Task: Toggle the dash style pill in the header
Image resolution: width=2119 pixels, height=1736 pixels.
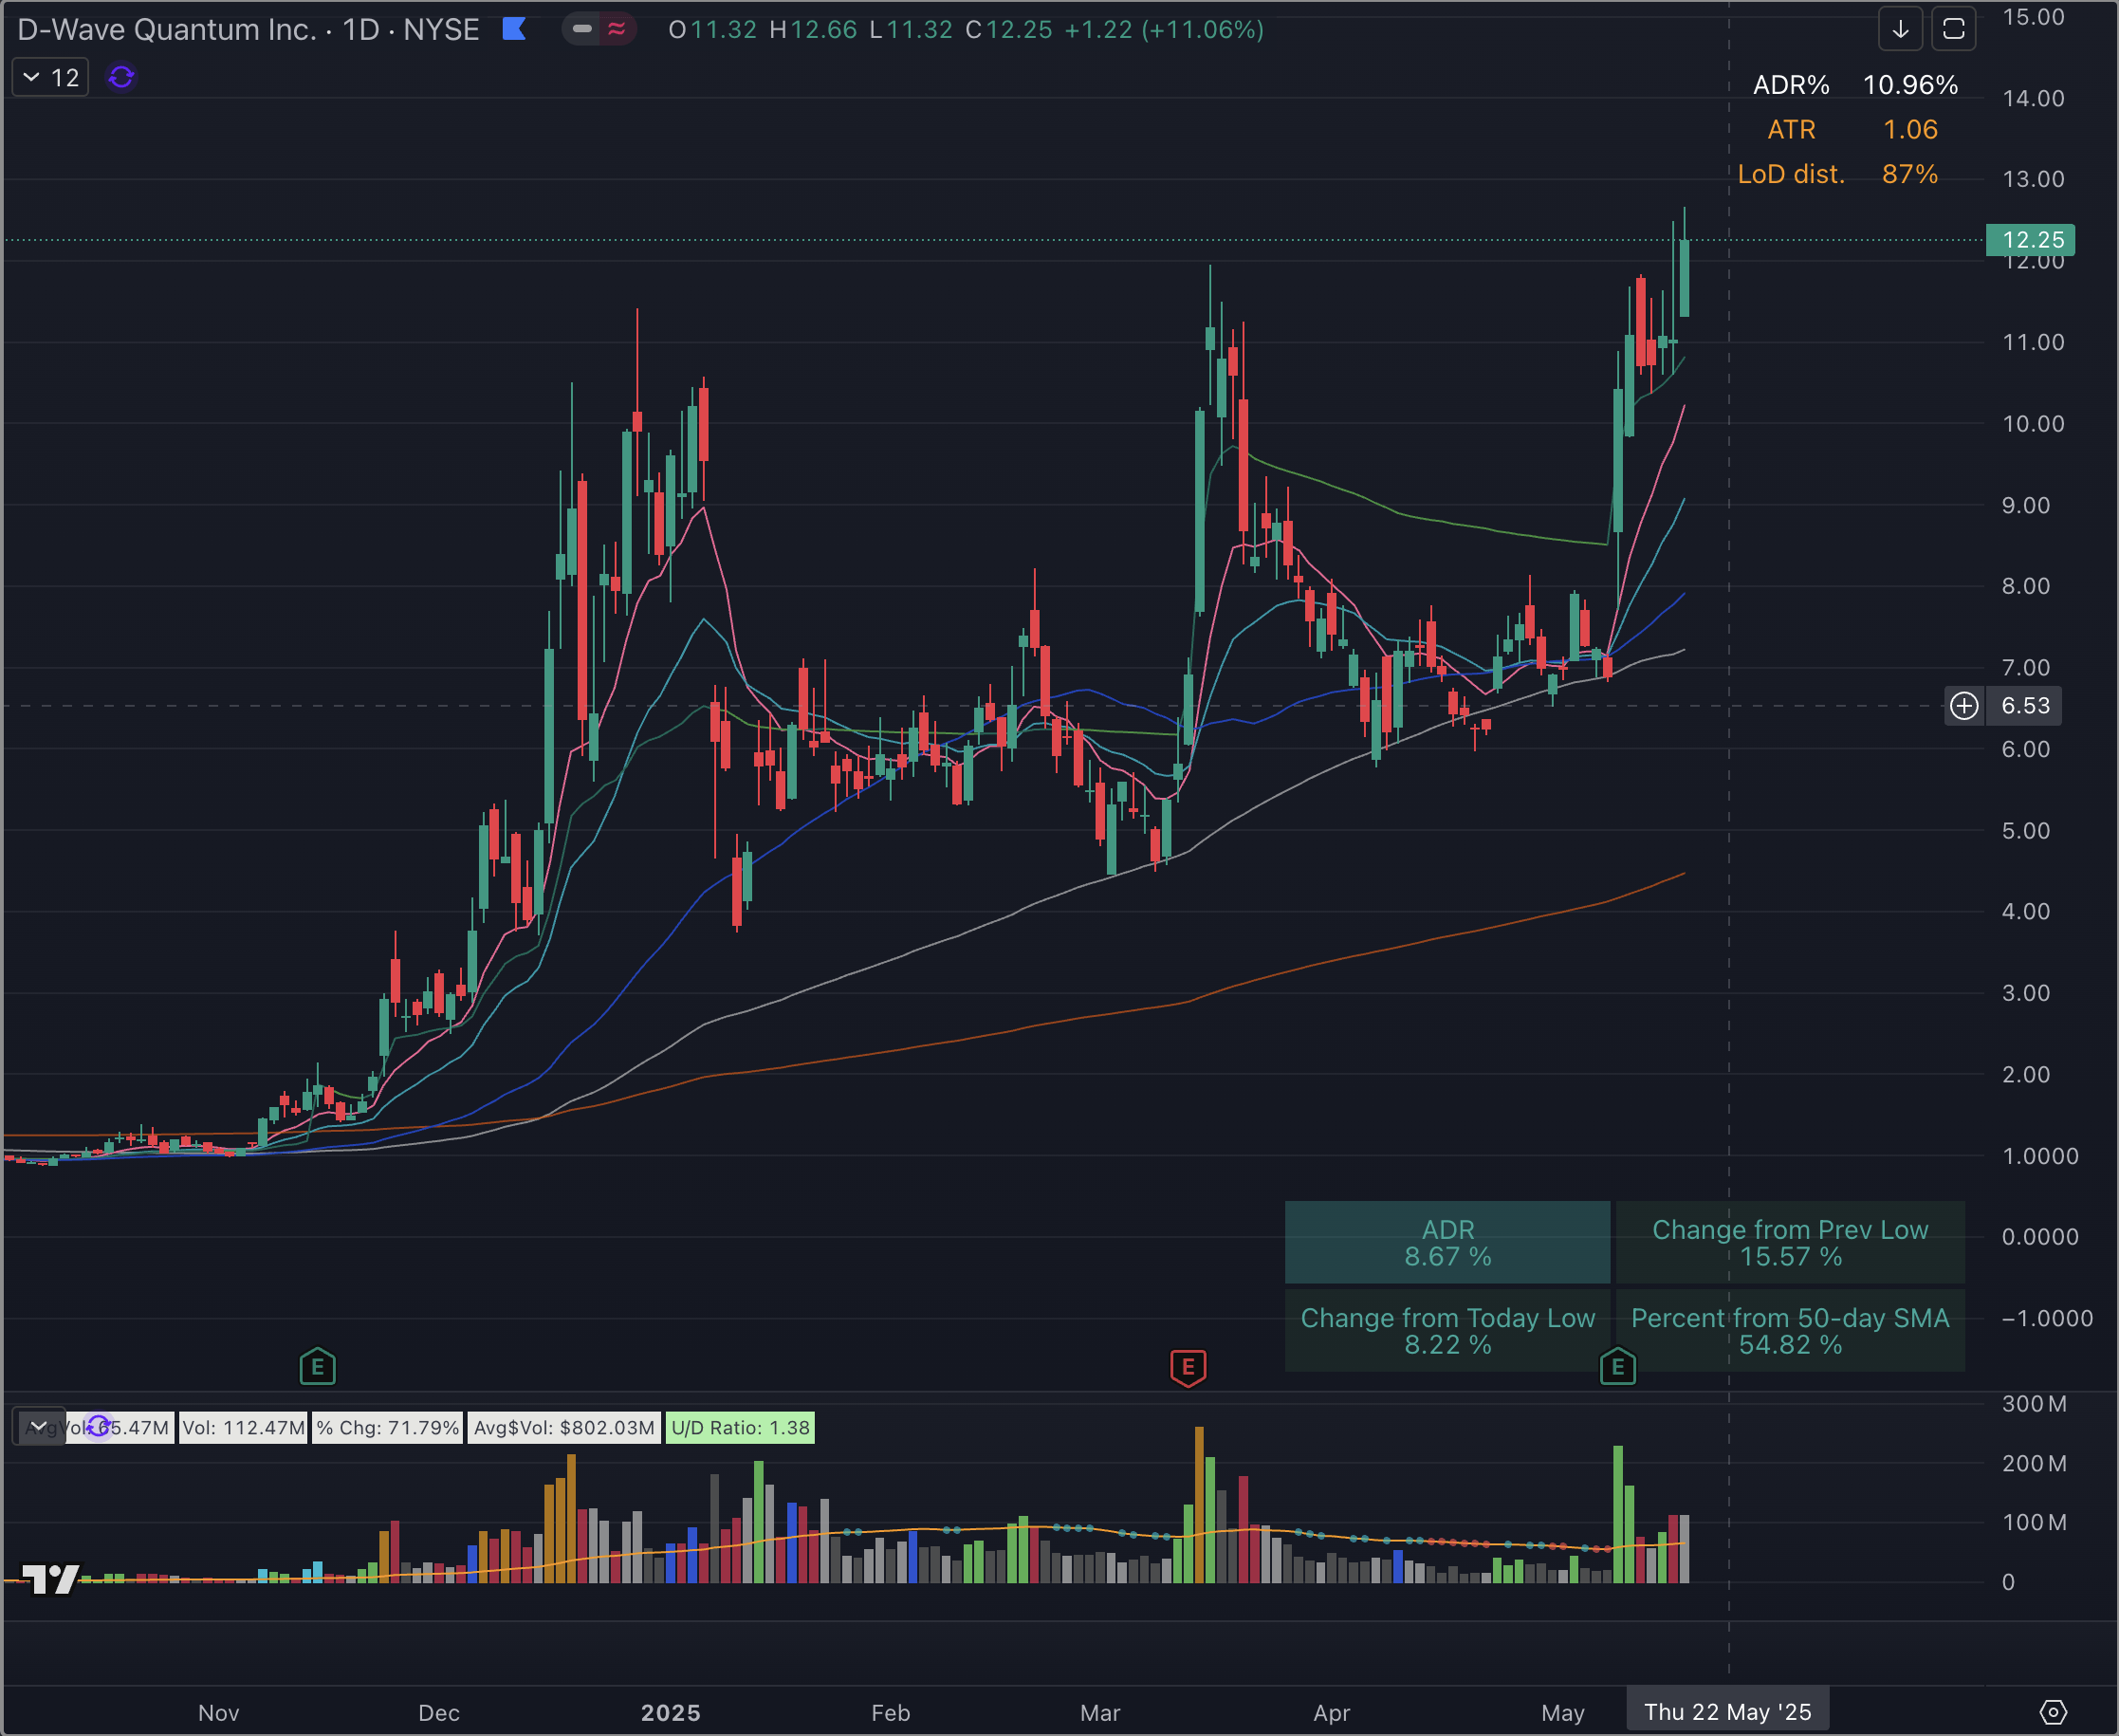Action: (x=582, y=29)
